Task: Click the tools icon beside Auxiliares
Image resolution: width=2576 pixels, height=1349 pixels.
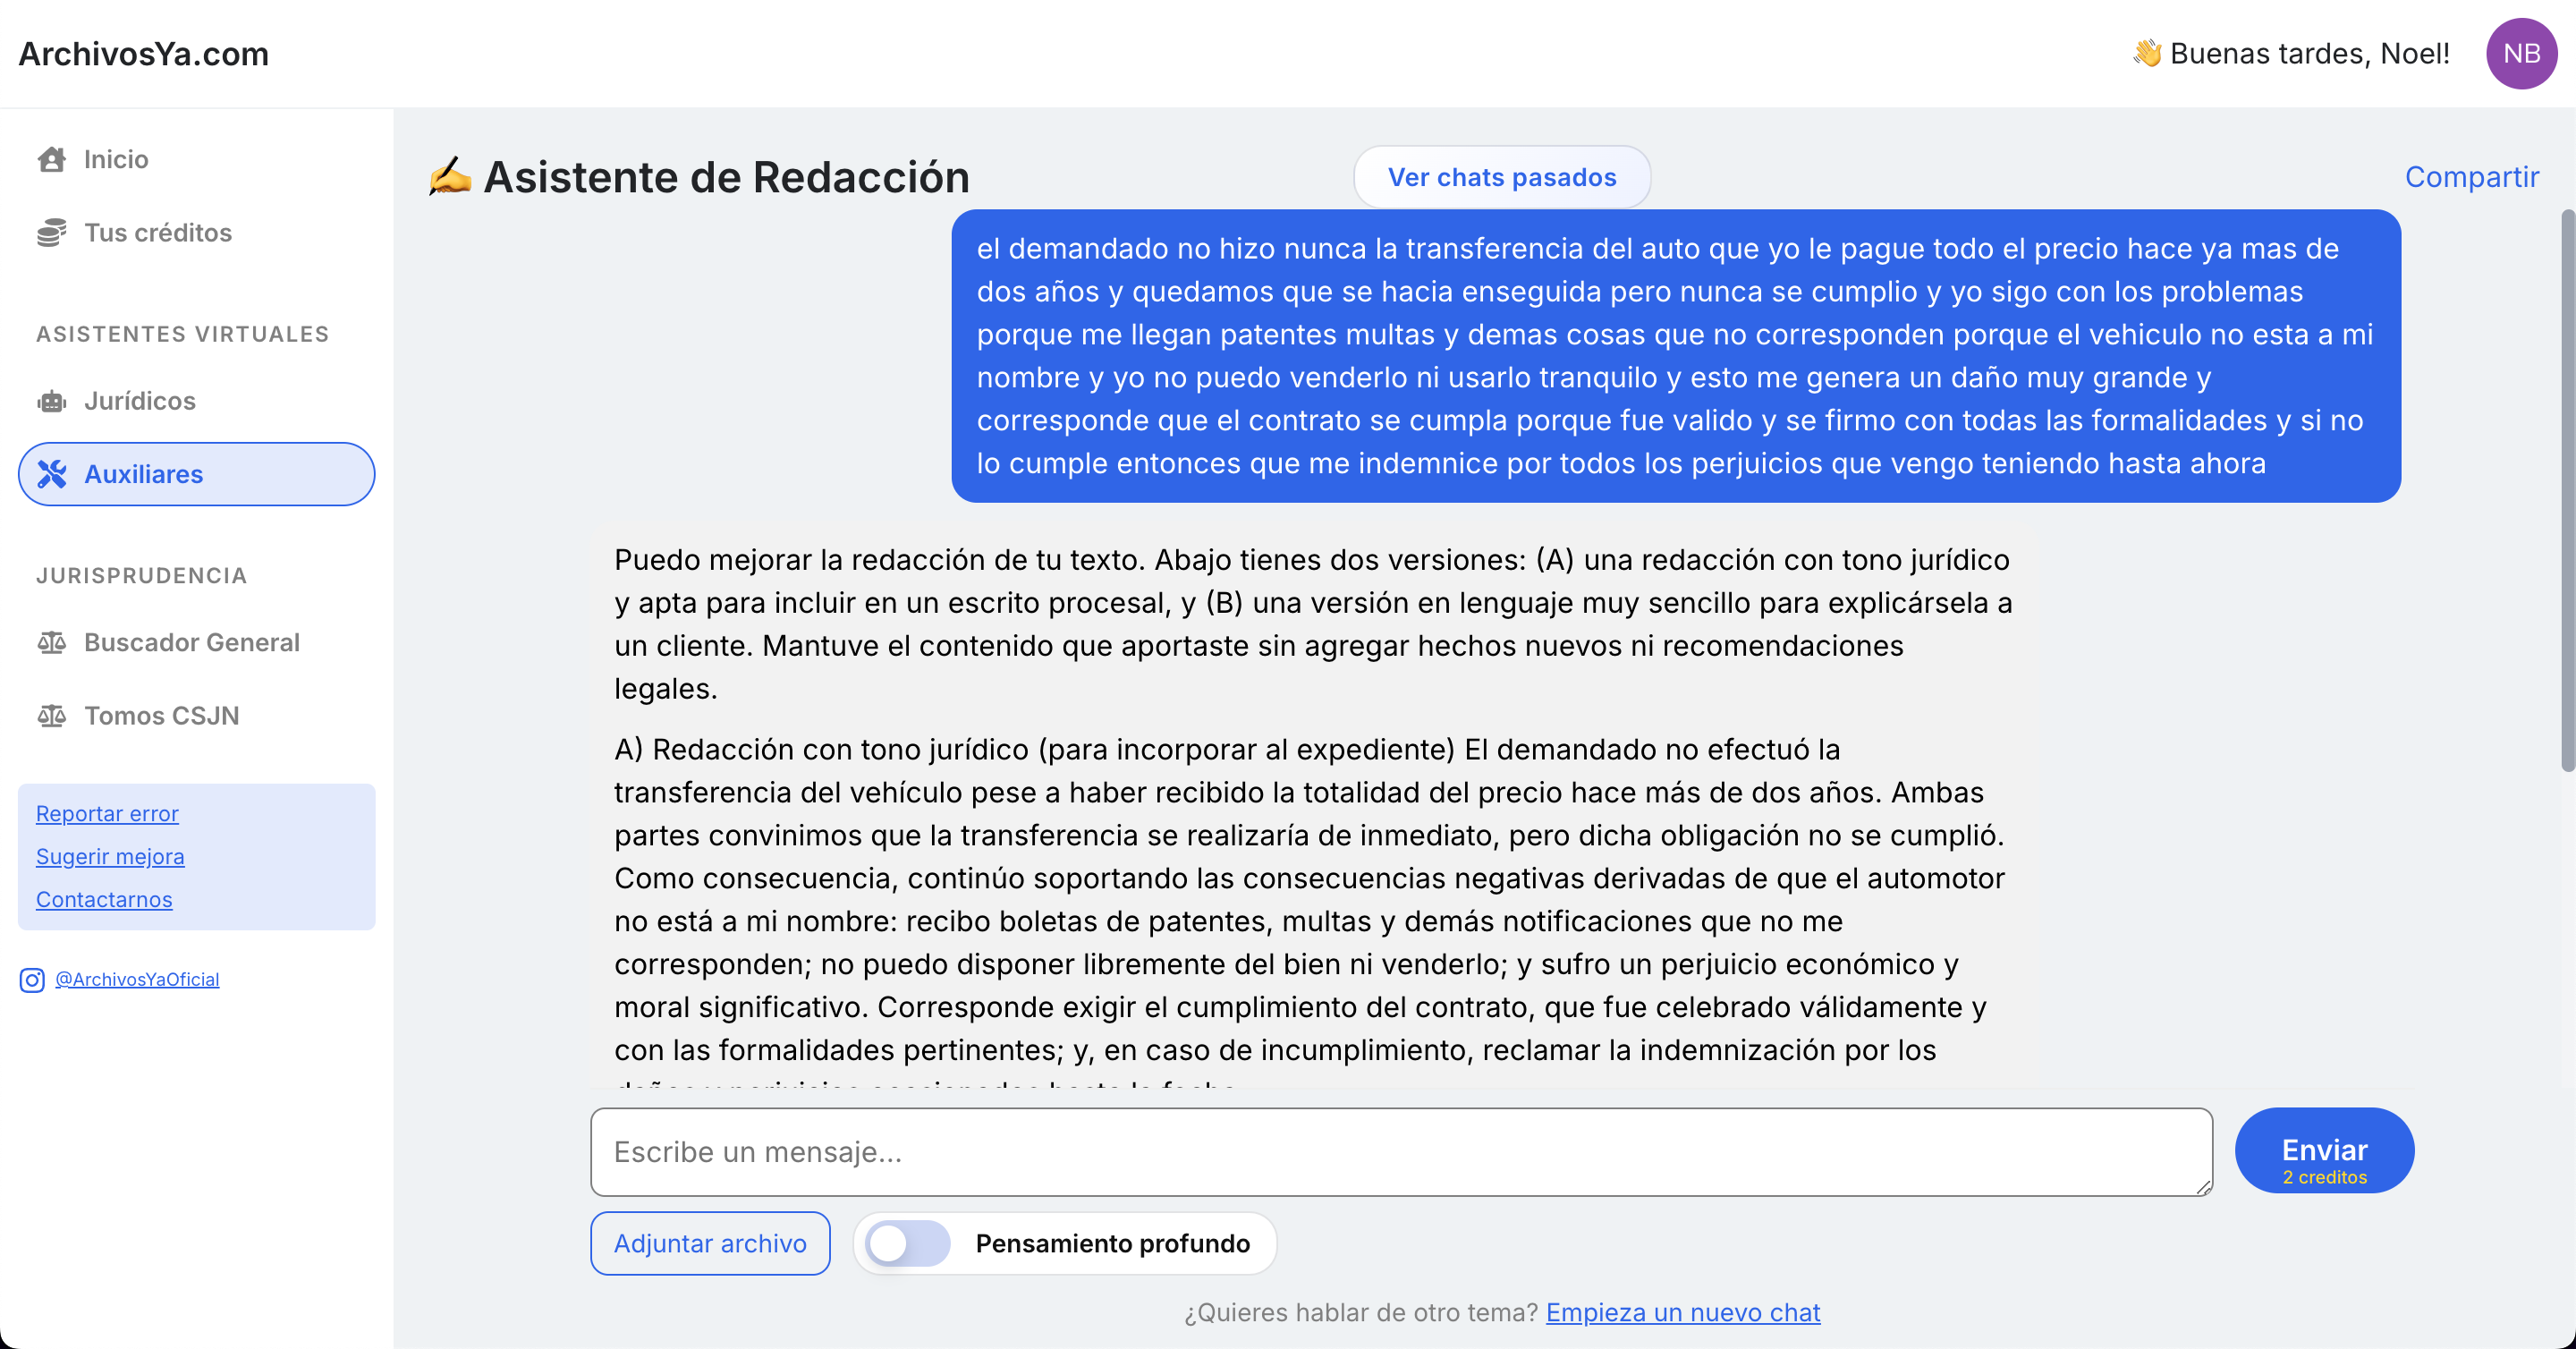Action: 52,474
